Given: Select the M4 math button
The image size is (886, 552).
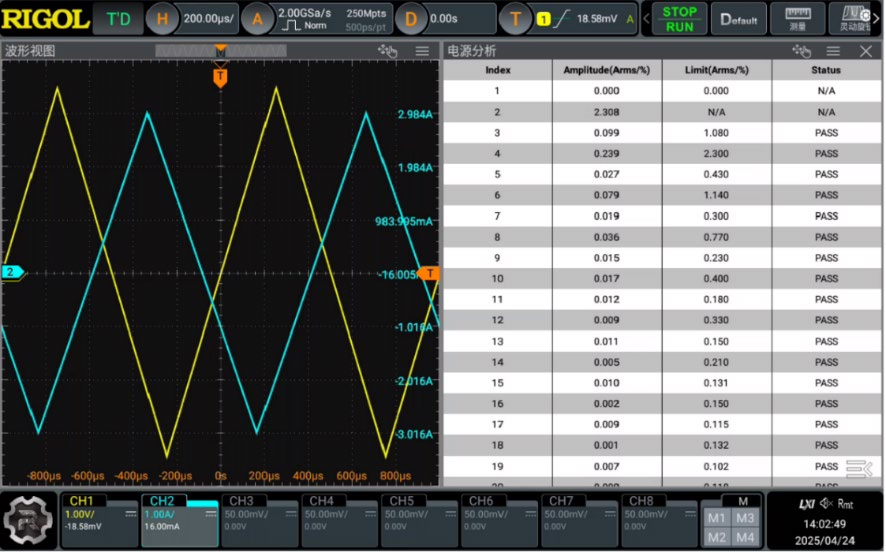Looking at the screenshot, I should 745,537.
